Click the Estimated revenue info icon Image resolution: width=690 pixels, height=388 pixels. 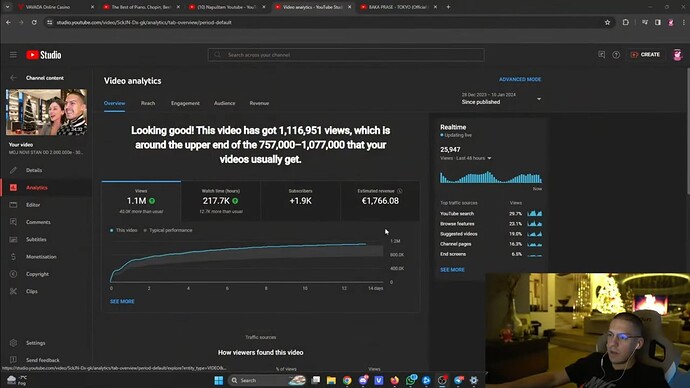pyautogui.click(x=400, y=191)
